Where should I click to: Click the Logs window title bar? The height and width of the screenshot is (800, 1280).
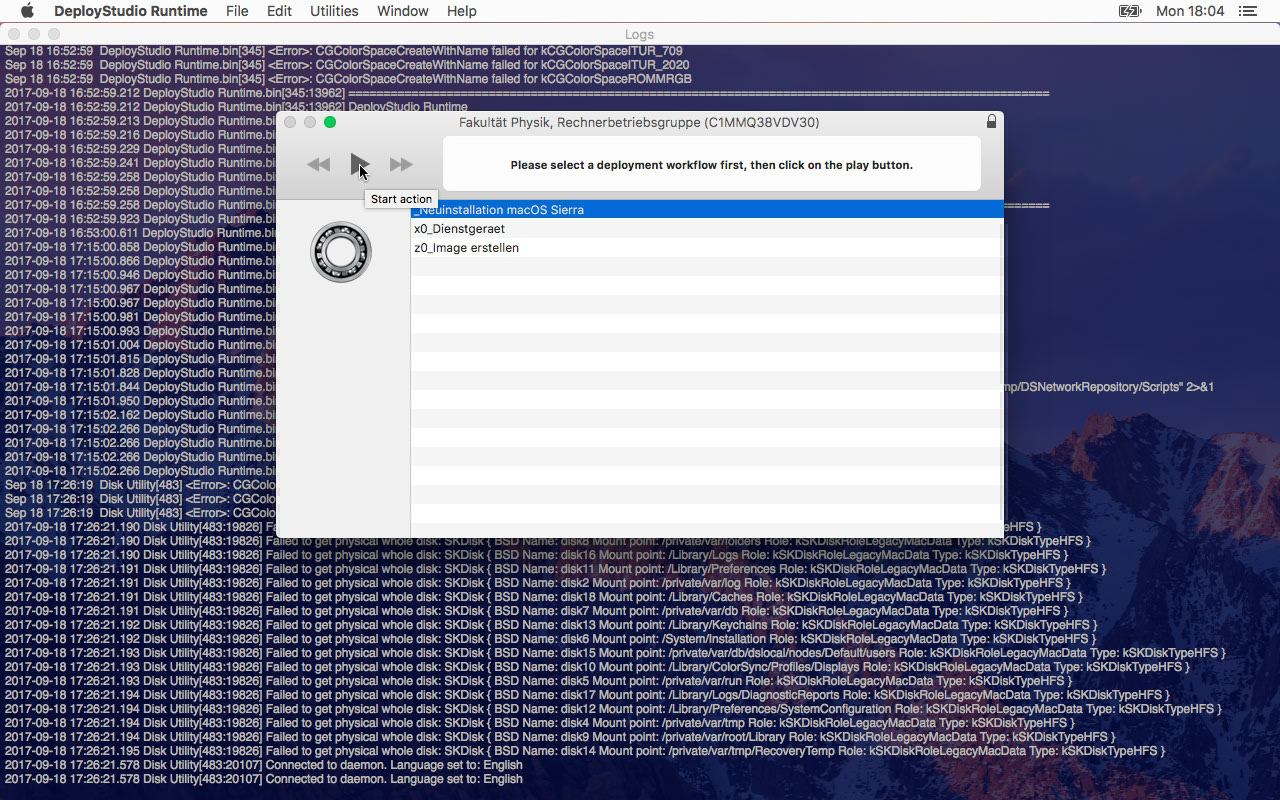(x=640, y=34)
